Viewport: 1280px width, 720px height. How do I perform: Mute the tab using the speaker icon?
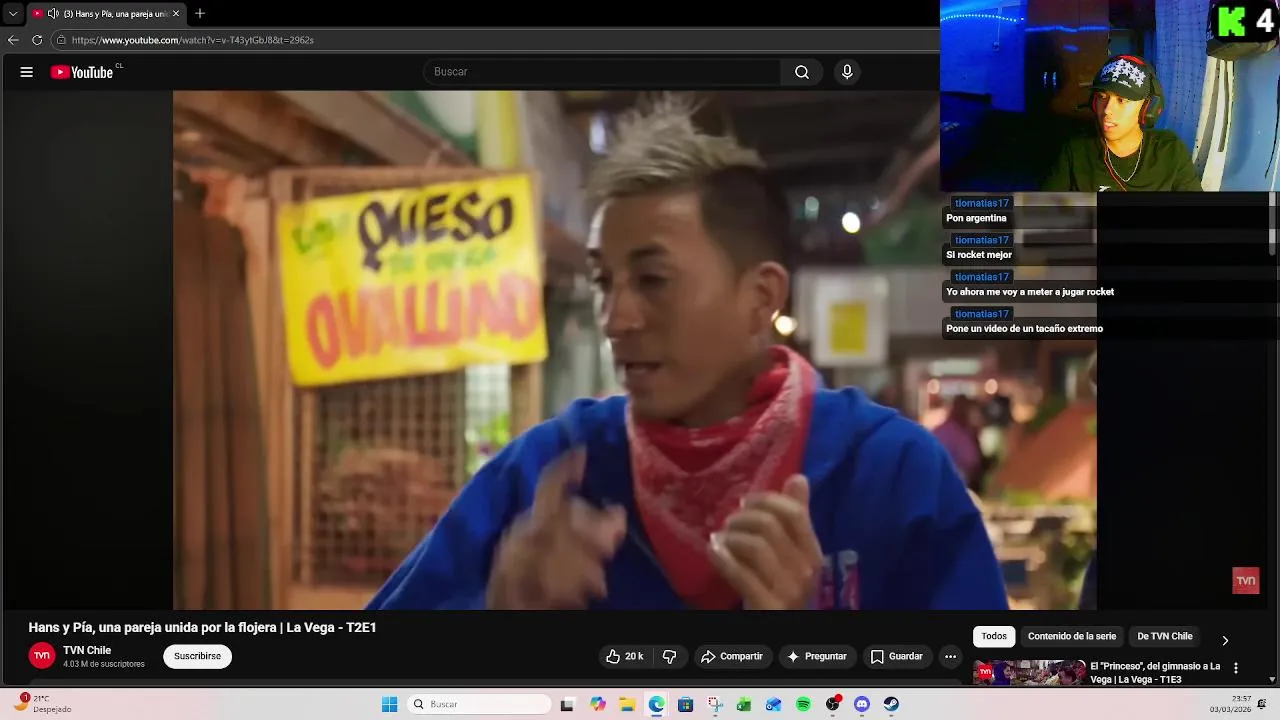pos(53,13)
